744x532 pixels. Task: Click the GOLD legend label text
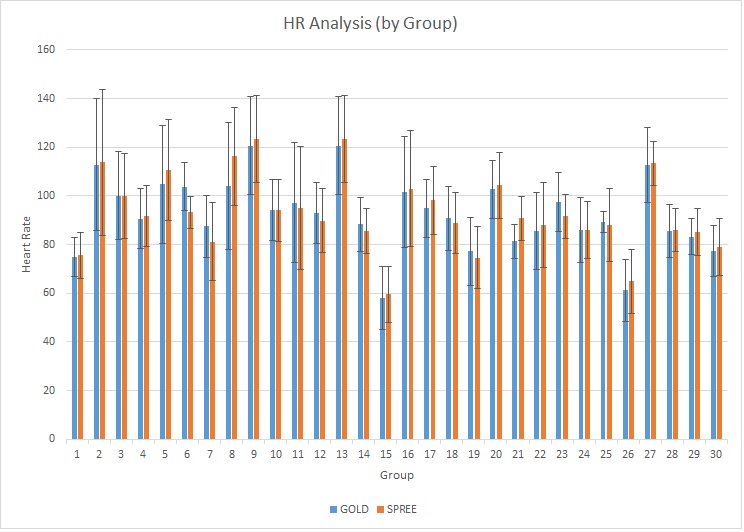tap(351, 509)
